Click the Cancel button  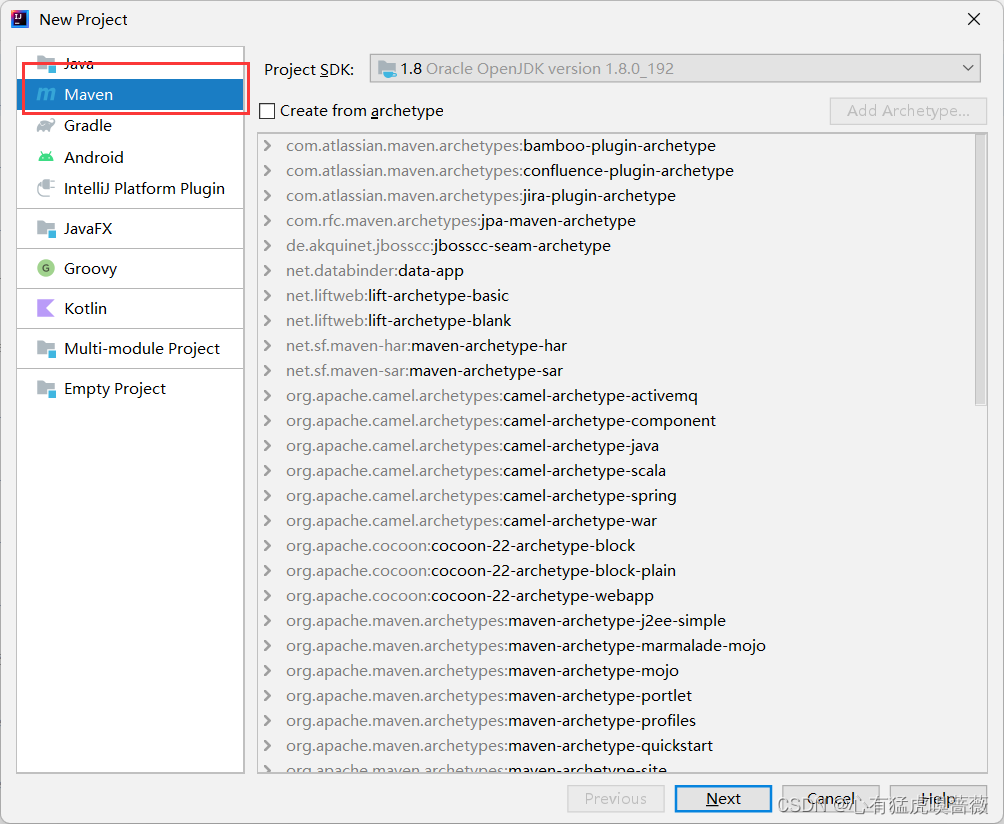[830, 799]
